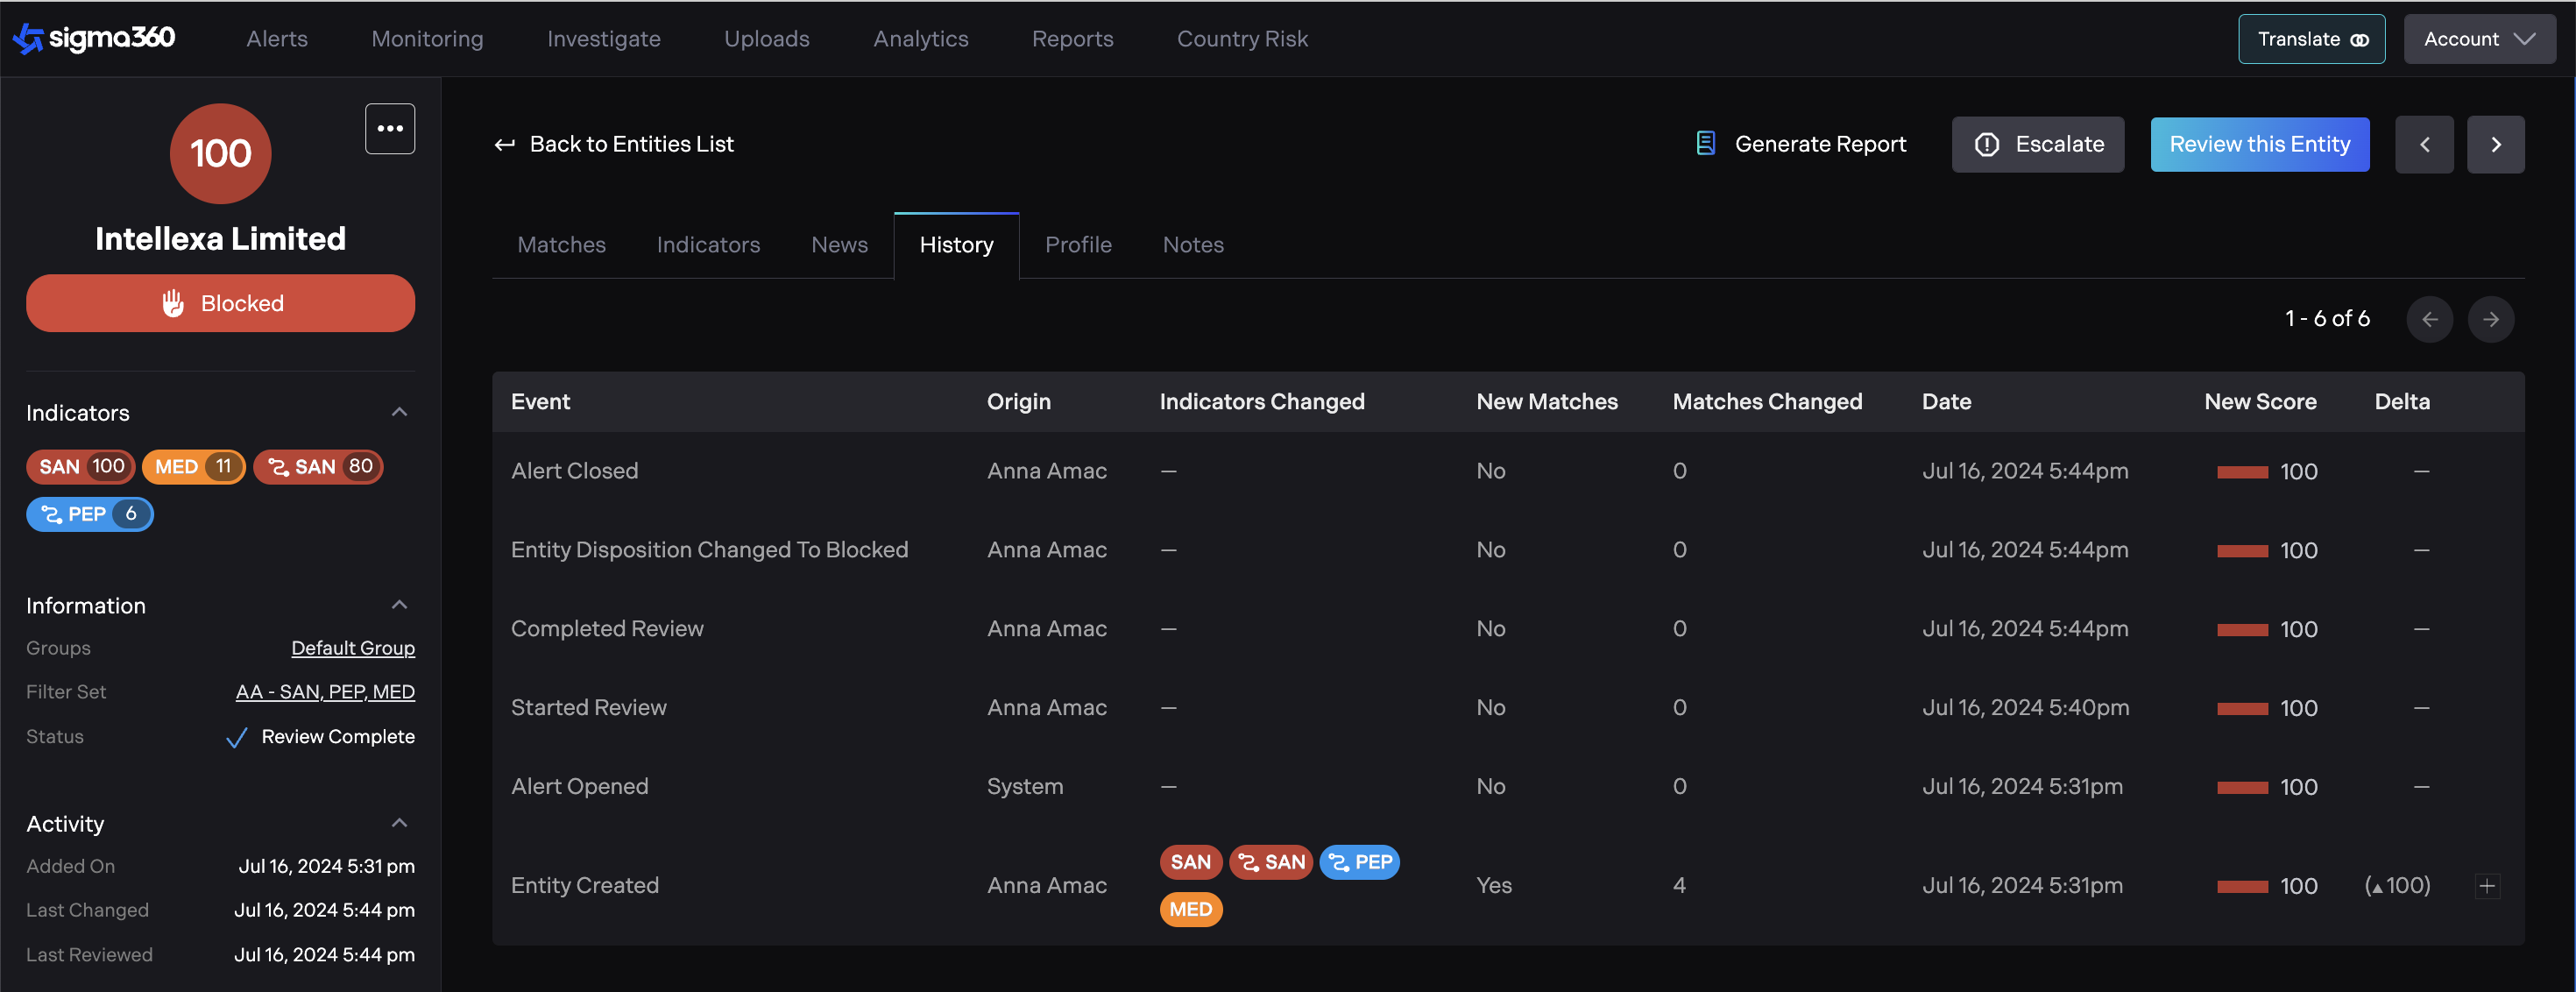Image resolution: width=2576 pixels, height=992 pixels.
Task: Collapse the Indicators section
Action: (399, 412)
